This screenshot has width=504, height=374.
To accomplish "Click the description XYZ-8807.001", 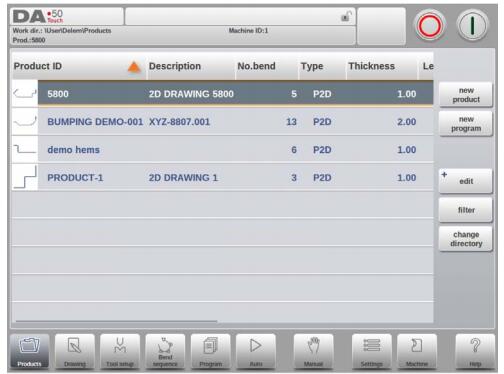I will point(179,122).
